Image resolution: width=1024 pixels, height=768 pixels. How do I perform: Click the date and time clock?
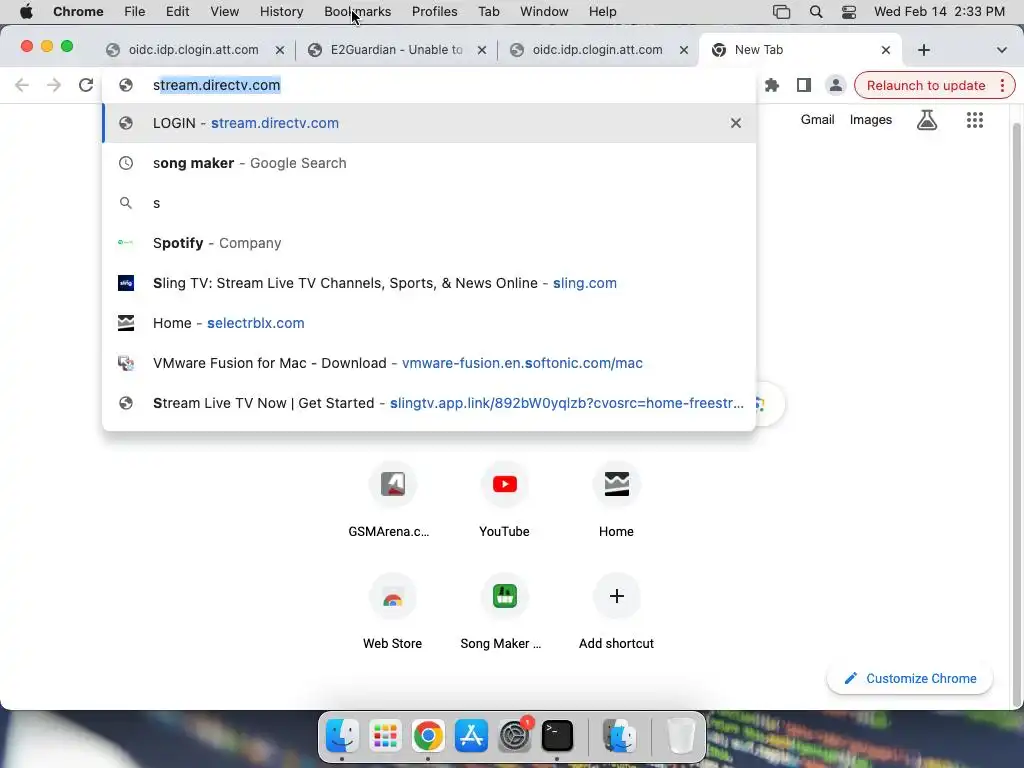pos(939,12)
